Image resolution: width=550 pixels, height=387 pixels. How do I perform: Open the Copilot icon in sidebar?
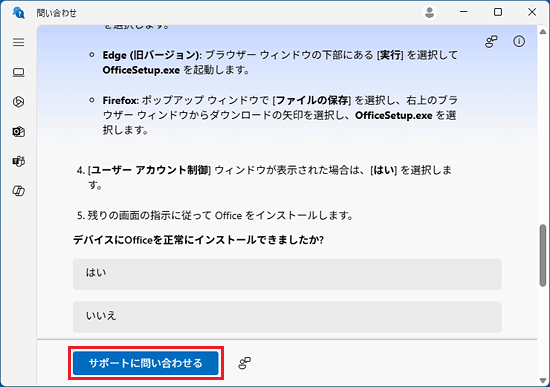pos(19,191)
